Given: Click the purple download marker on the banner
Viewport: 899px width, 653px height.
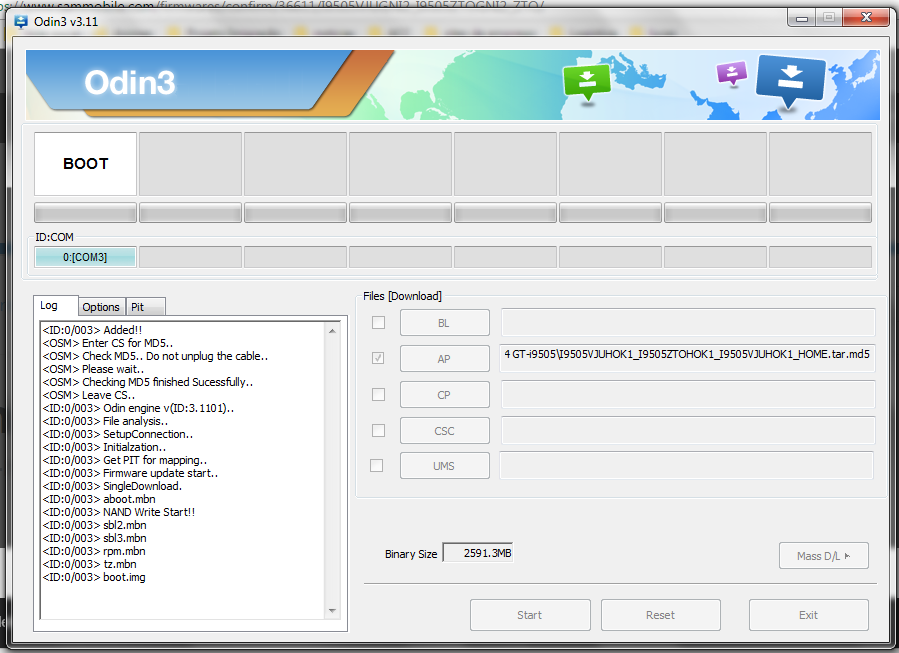Looking at the screenshot, I should tap(732, 73).
